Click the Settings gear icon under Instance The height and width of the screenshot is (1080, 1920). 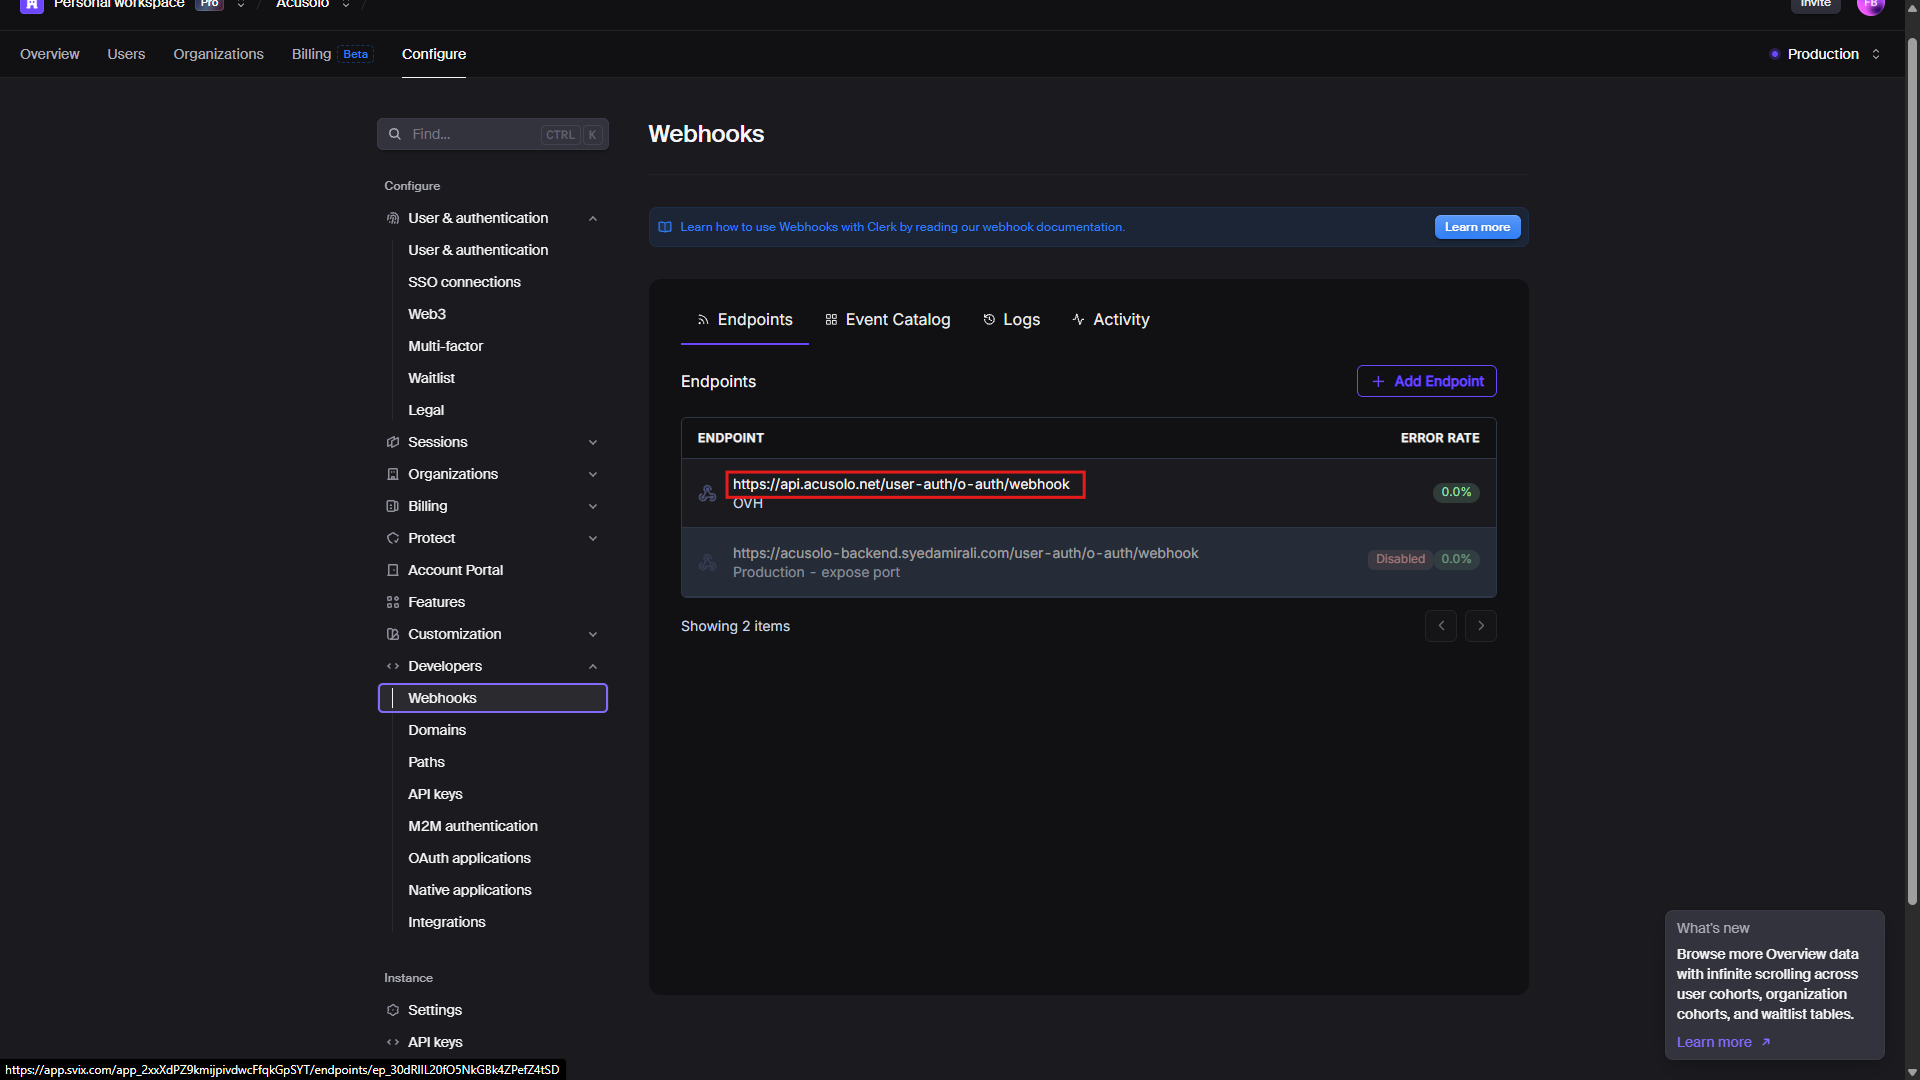point(393,1010)
